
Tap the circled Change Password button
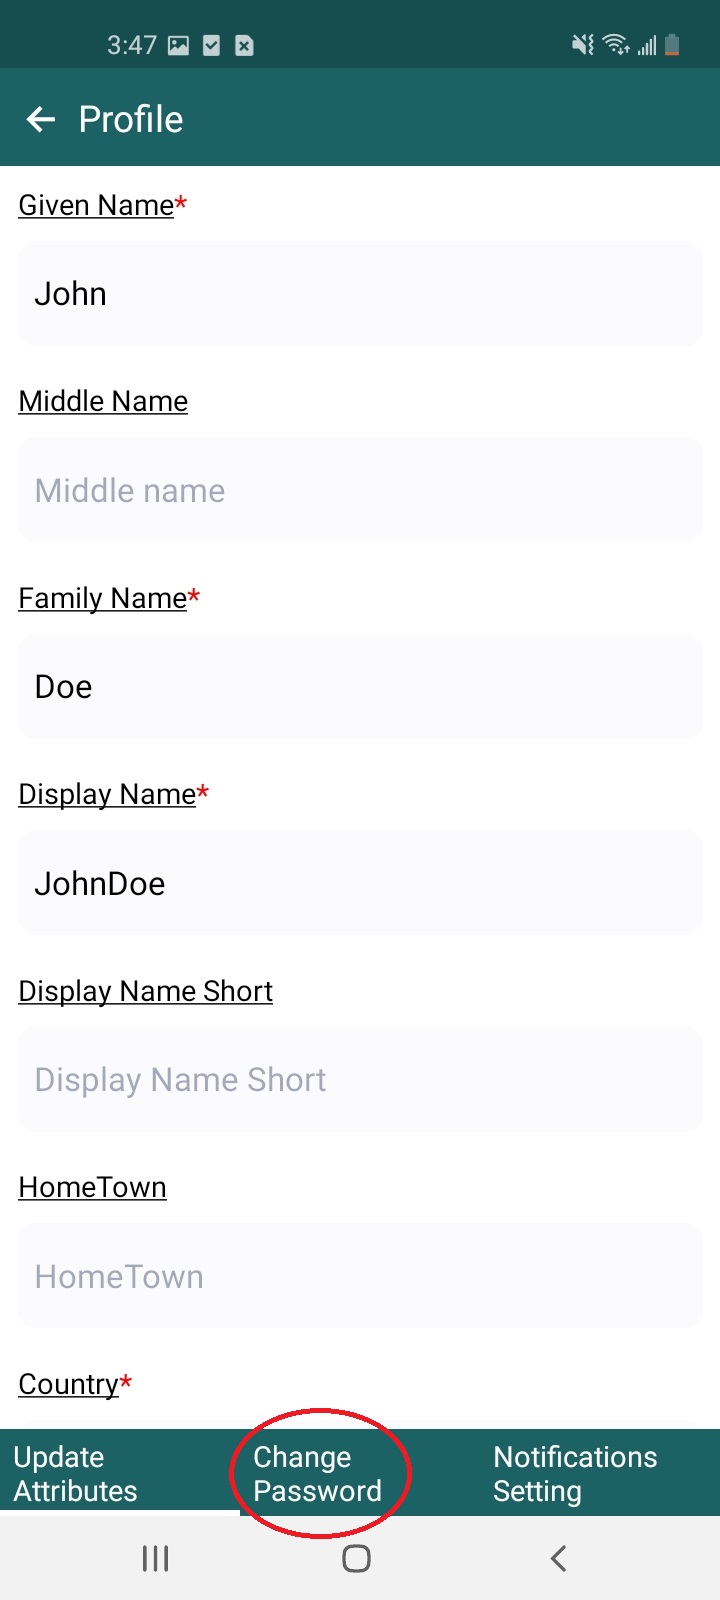point(318,1473)
